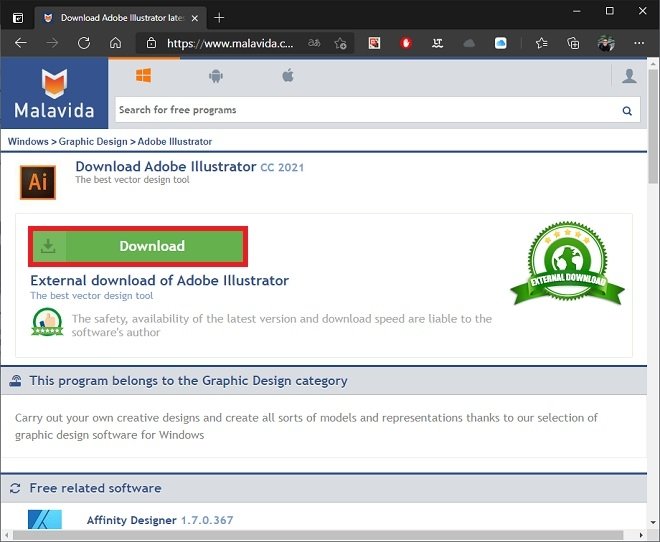The height and width of the screenshot is (542, 660).
Task: Click the Download Adobe Illustrator heading
Action: tap(189, 167)
